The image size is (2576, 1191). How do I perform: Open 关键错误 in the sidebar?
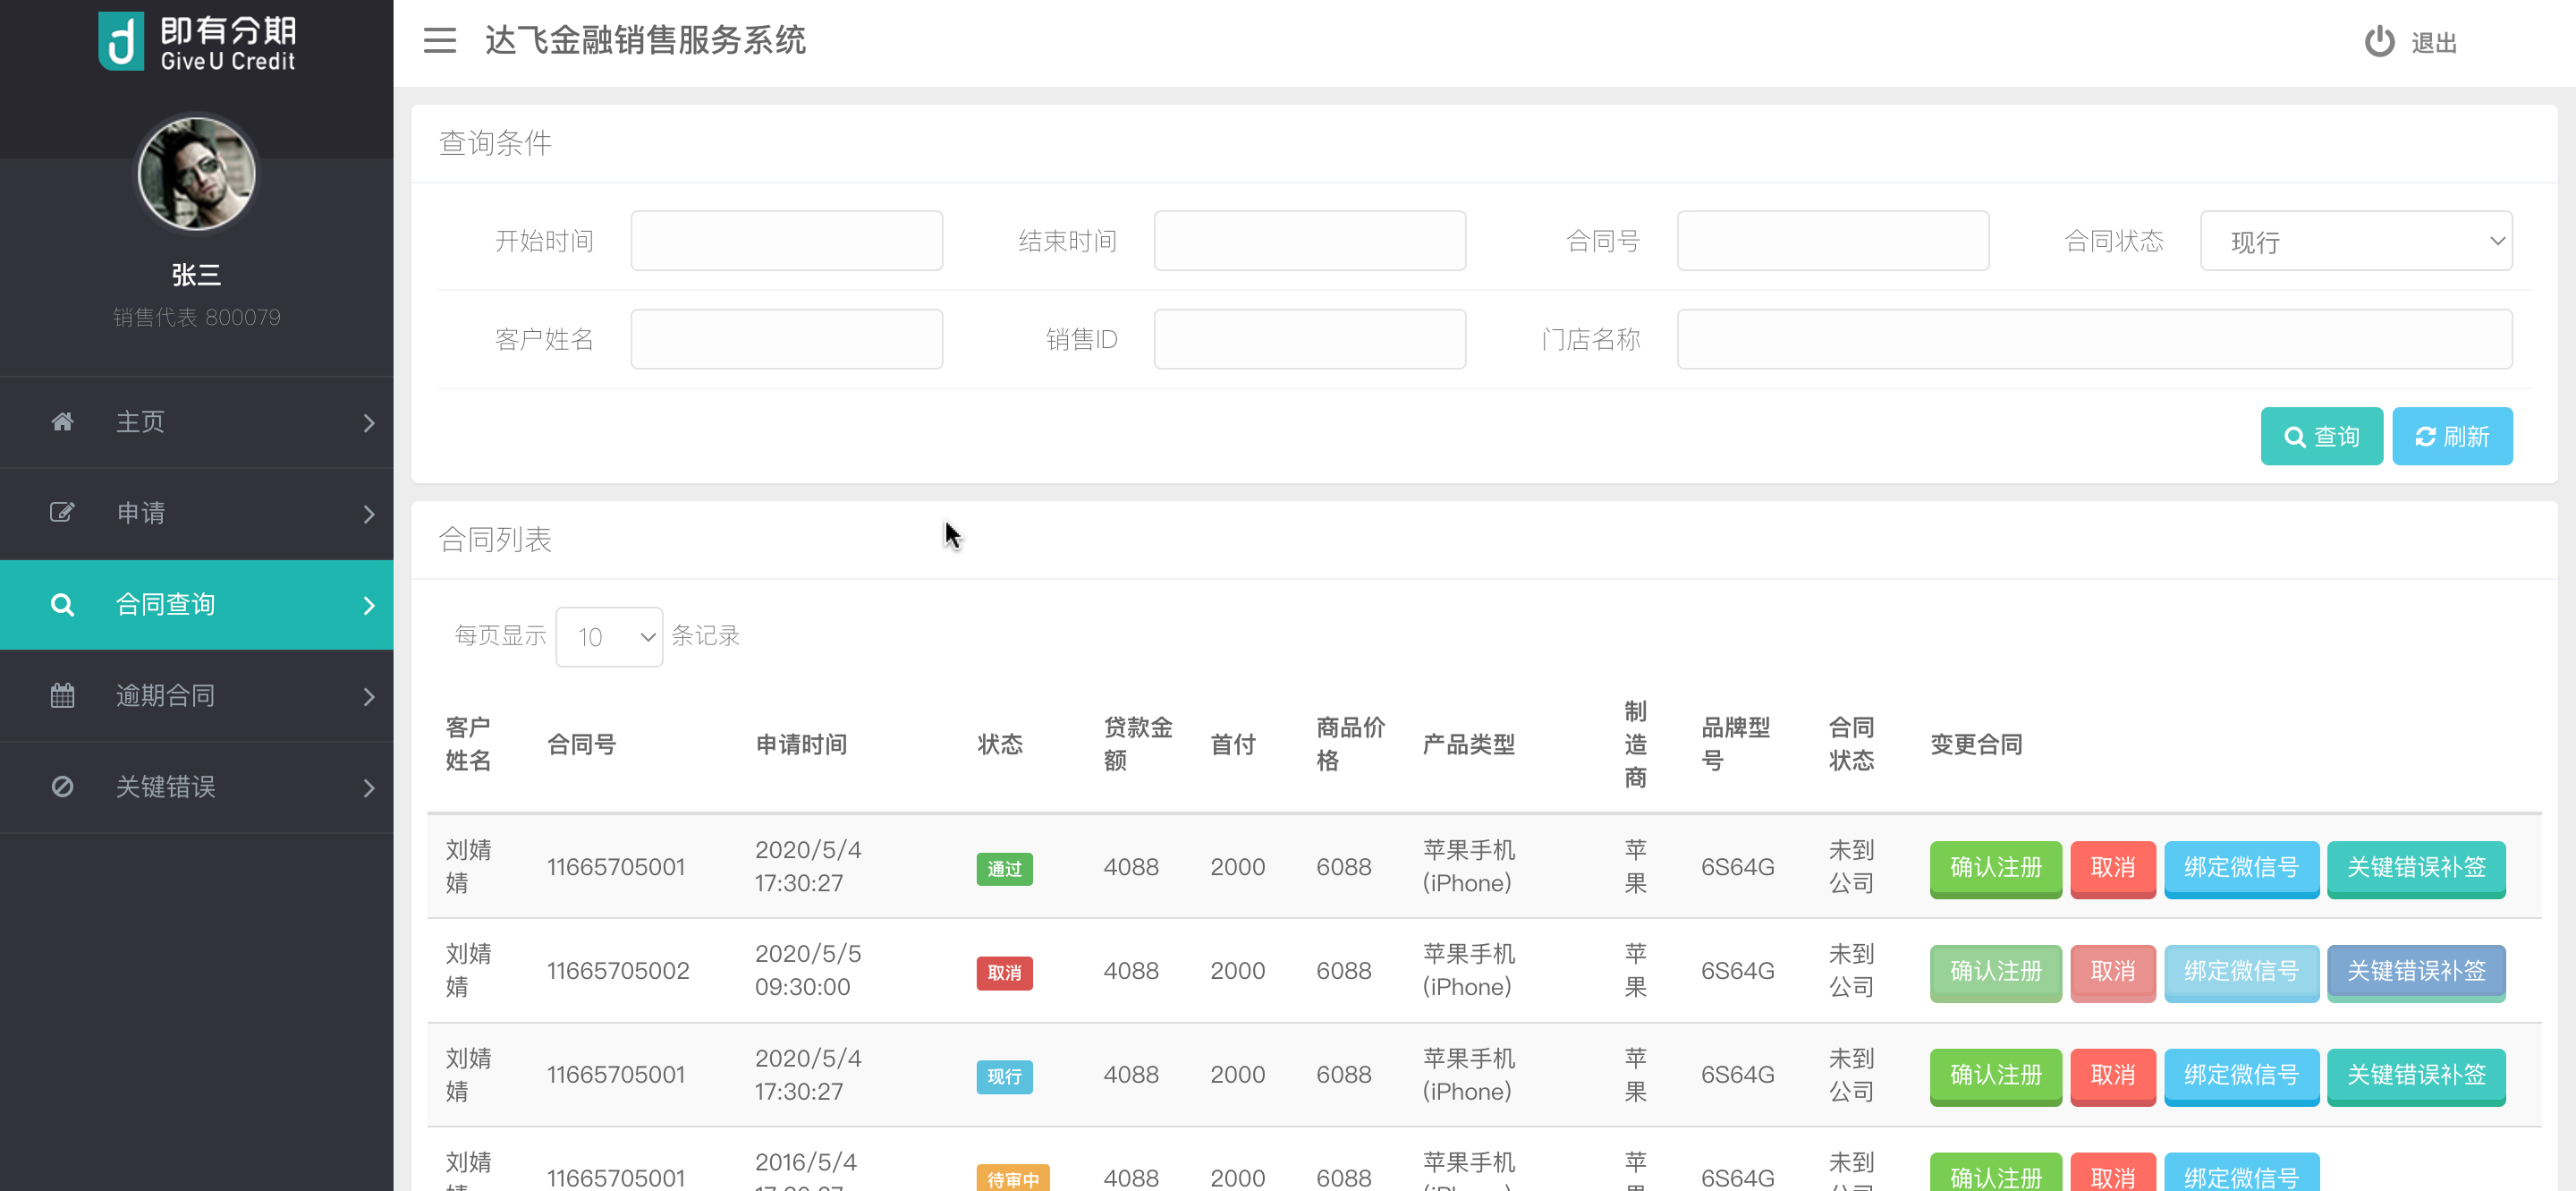tap(196, 787)
